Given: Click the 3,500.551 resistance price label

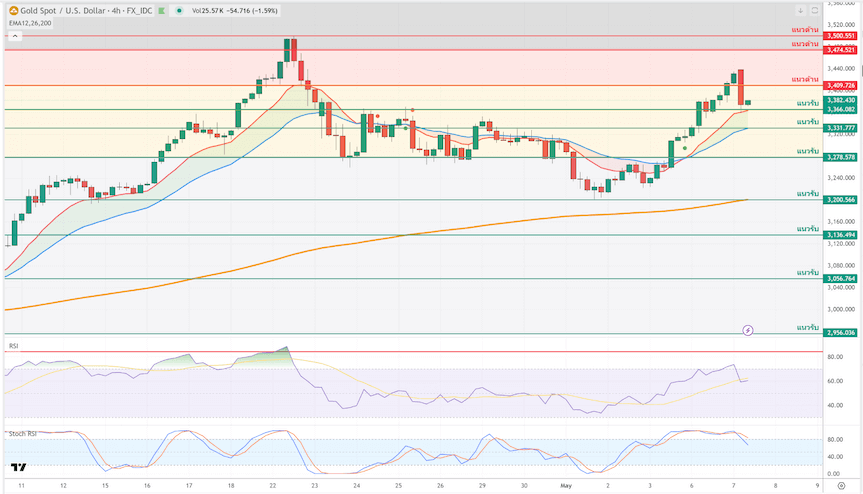Looking at the screenshot, I should point(840,36).
